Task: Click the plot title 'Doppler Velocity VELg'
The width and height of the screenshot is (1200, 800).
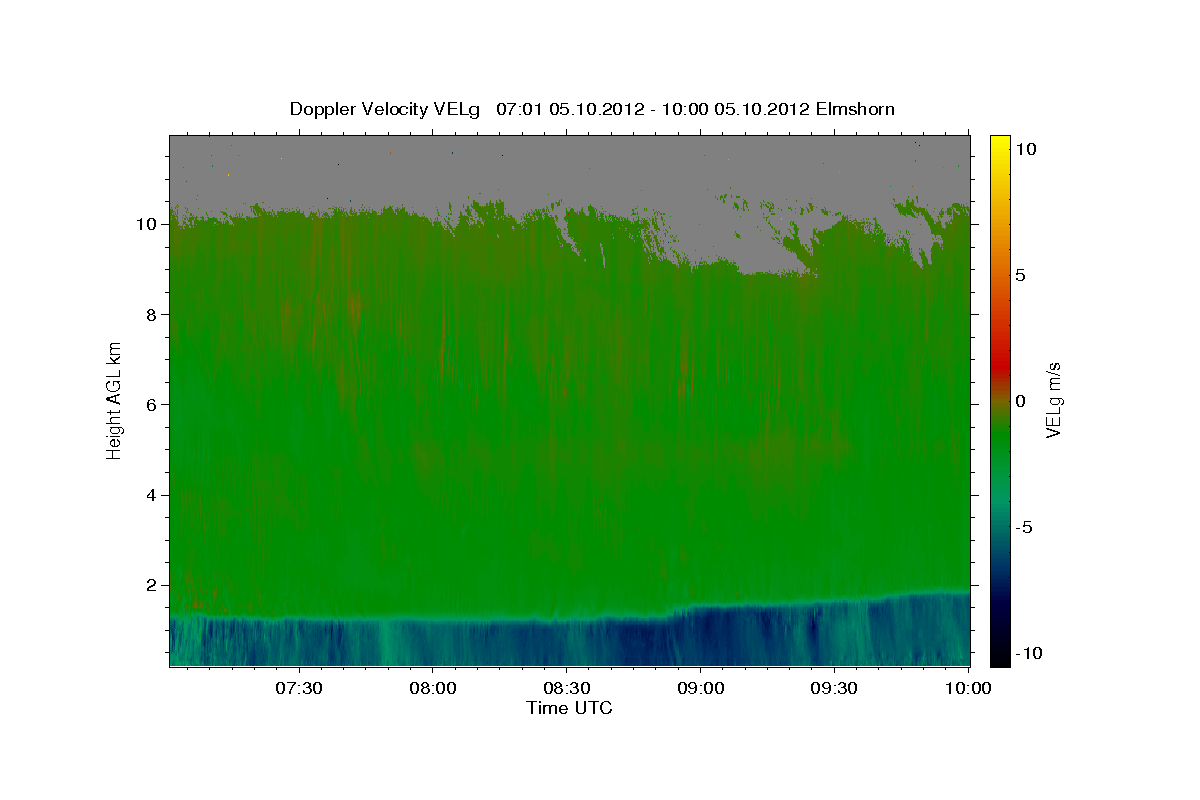Action: click(385, 109)
